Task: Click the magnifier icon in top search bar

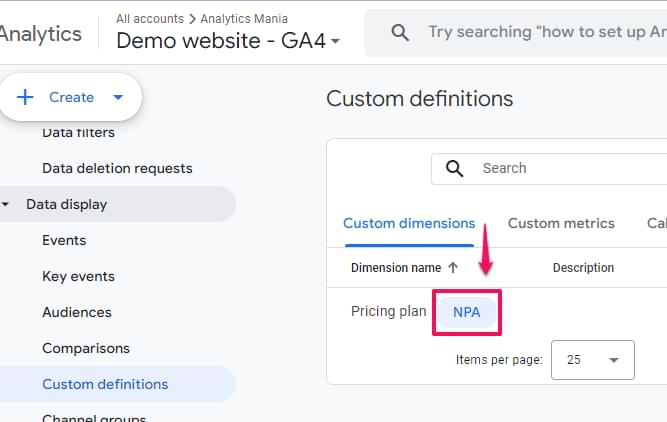Action: (x=400, y=32)
